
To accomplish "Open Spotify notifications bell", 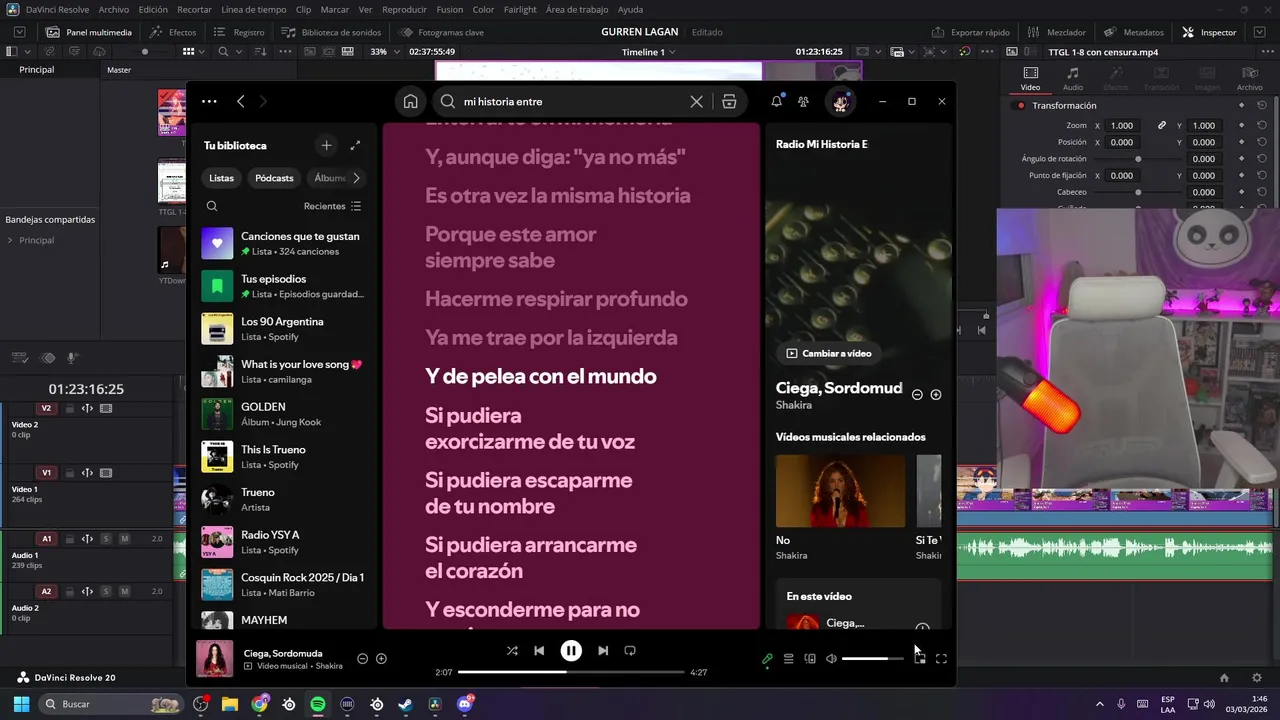I will pyautogui.click(x=777, y=101).
